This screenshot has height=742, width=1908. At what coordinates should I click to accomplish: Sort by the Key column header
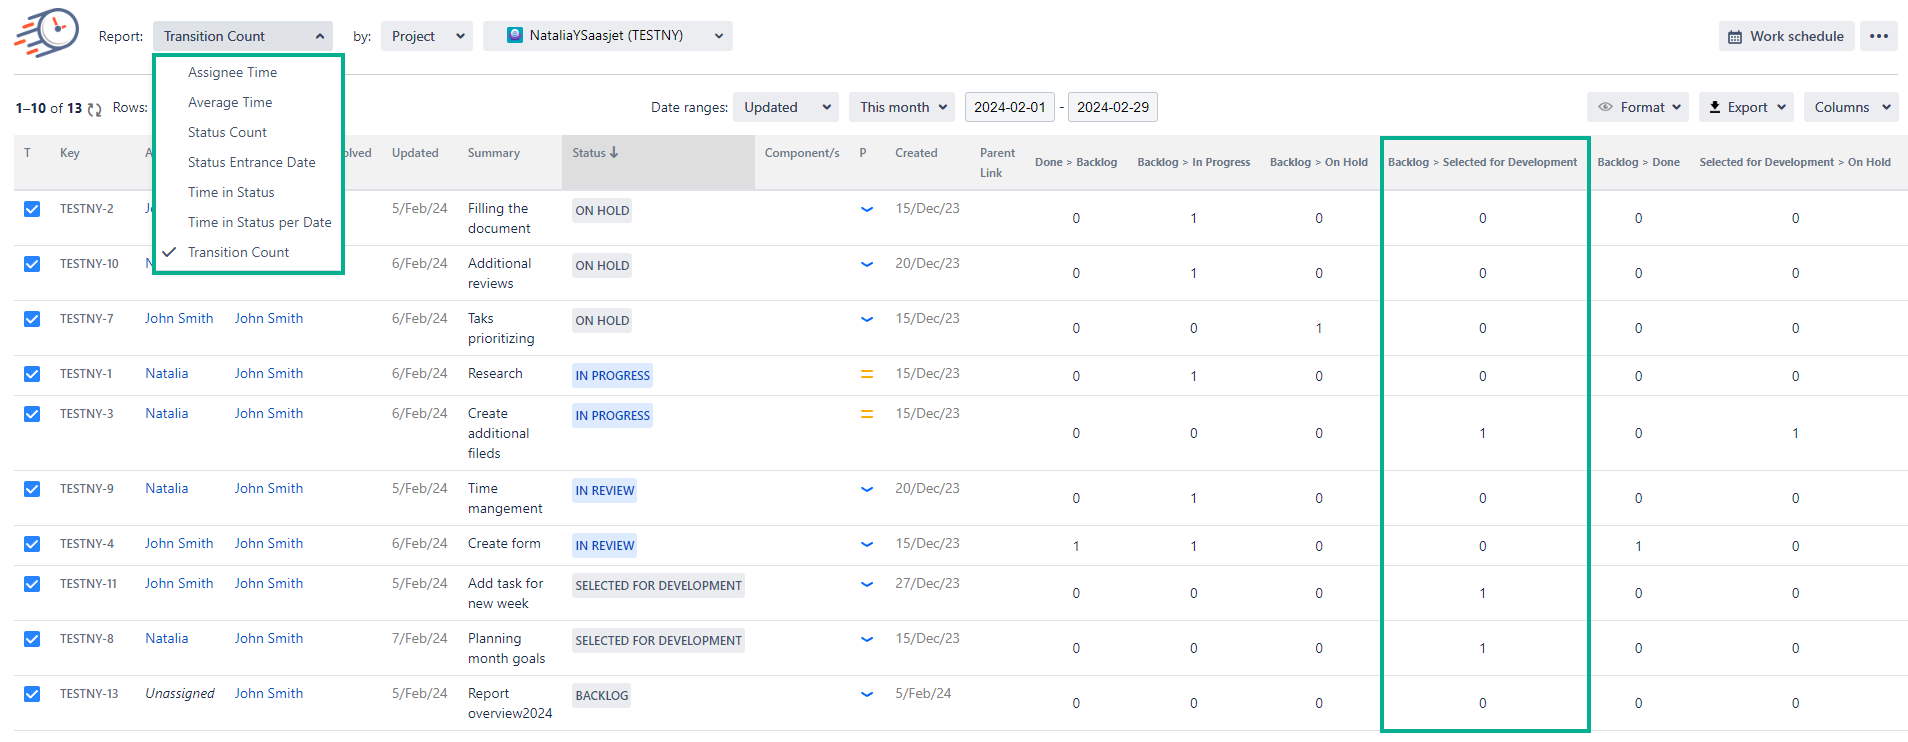[x=70, y=153]
